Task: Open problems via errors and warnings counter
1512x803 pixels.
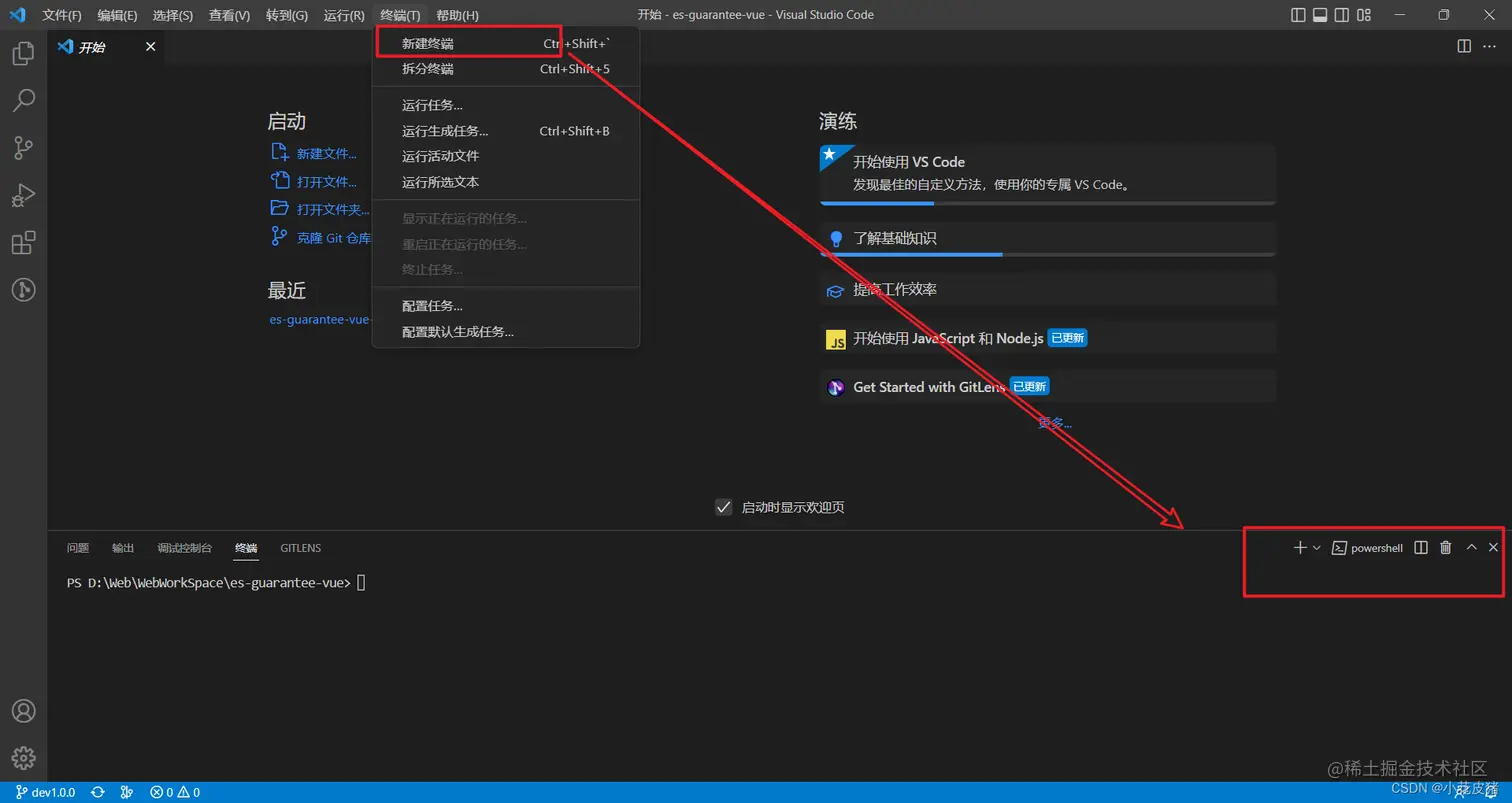Action: click(175, 792)
